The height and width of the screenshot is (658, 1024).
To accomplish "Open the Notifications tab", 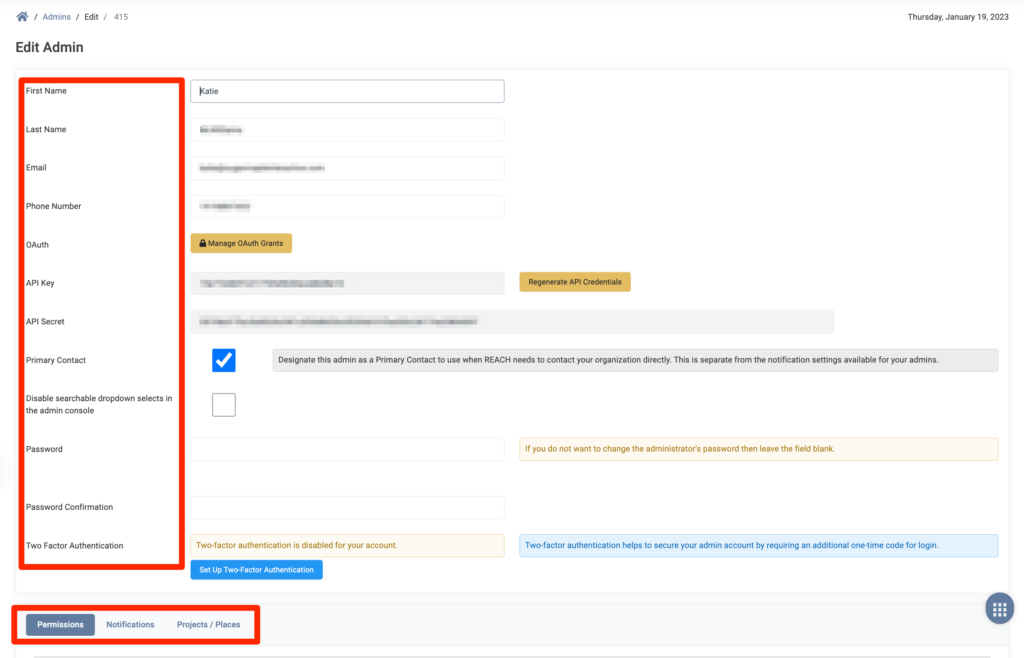I will pyautogui.click(x=130, y=625).
